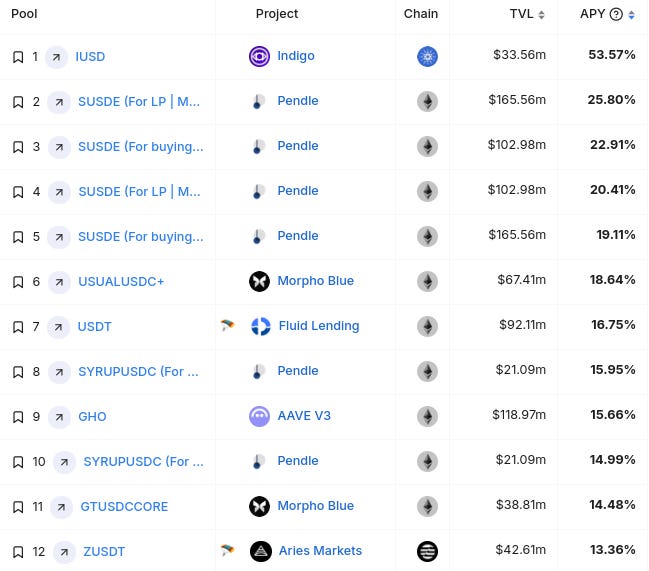The width and height of the screenshot is (649, 571).
Task: Open external link arrow for pool 5
Action: [x=59, y=237]
